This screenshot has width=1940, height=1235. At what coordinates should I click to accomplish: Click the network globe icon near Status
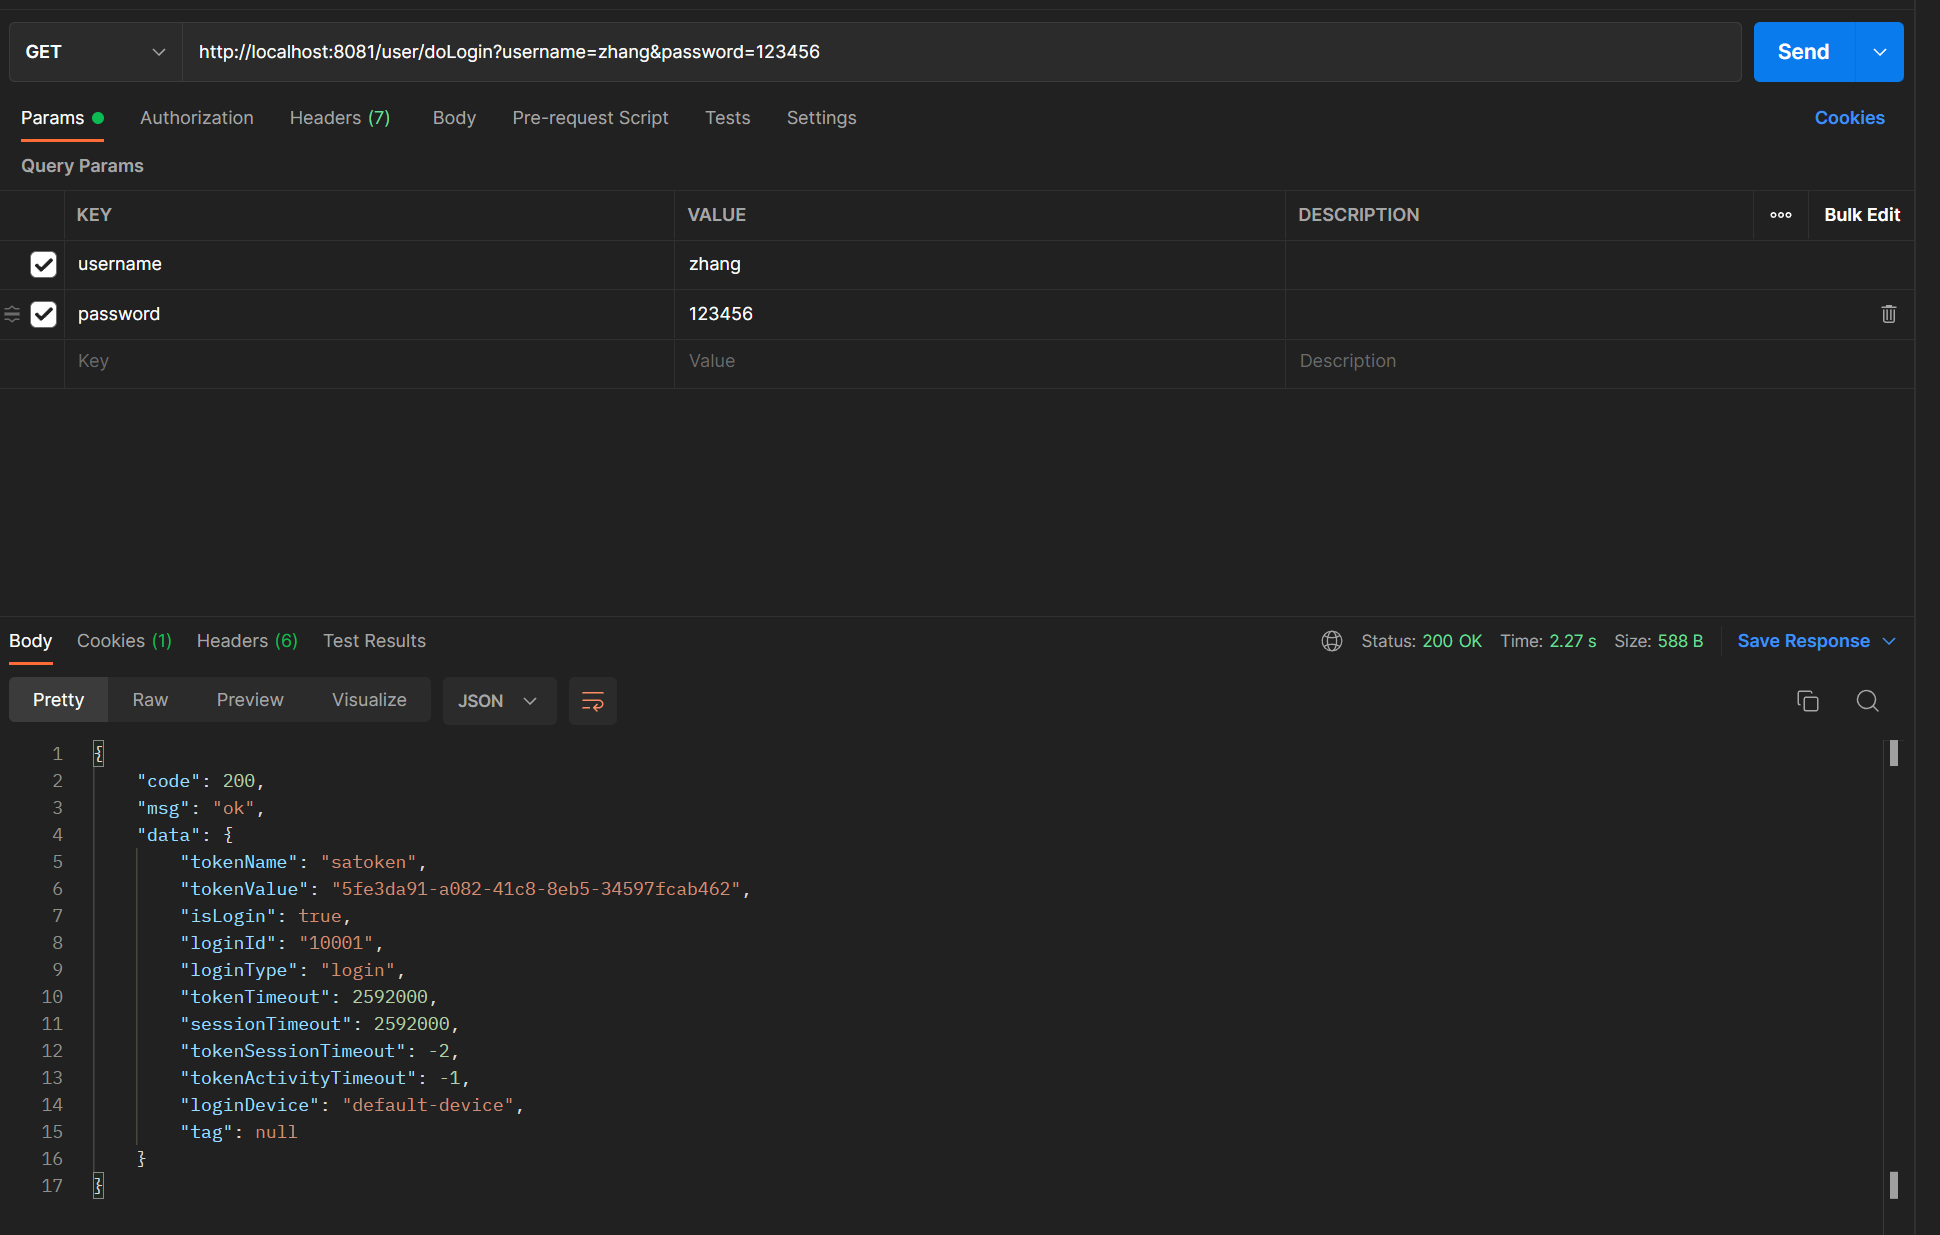tap(1331, 641)
